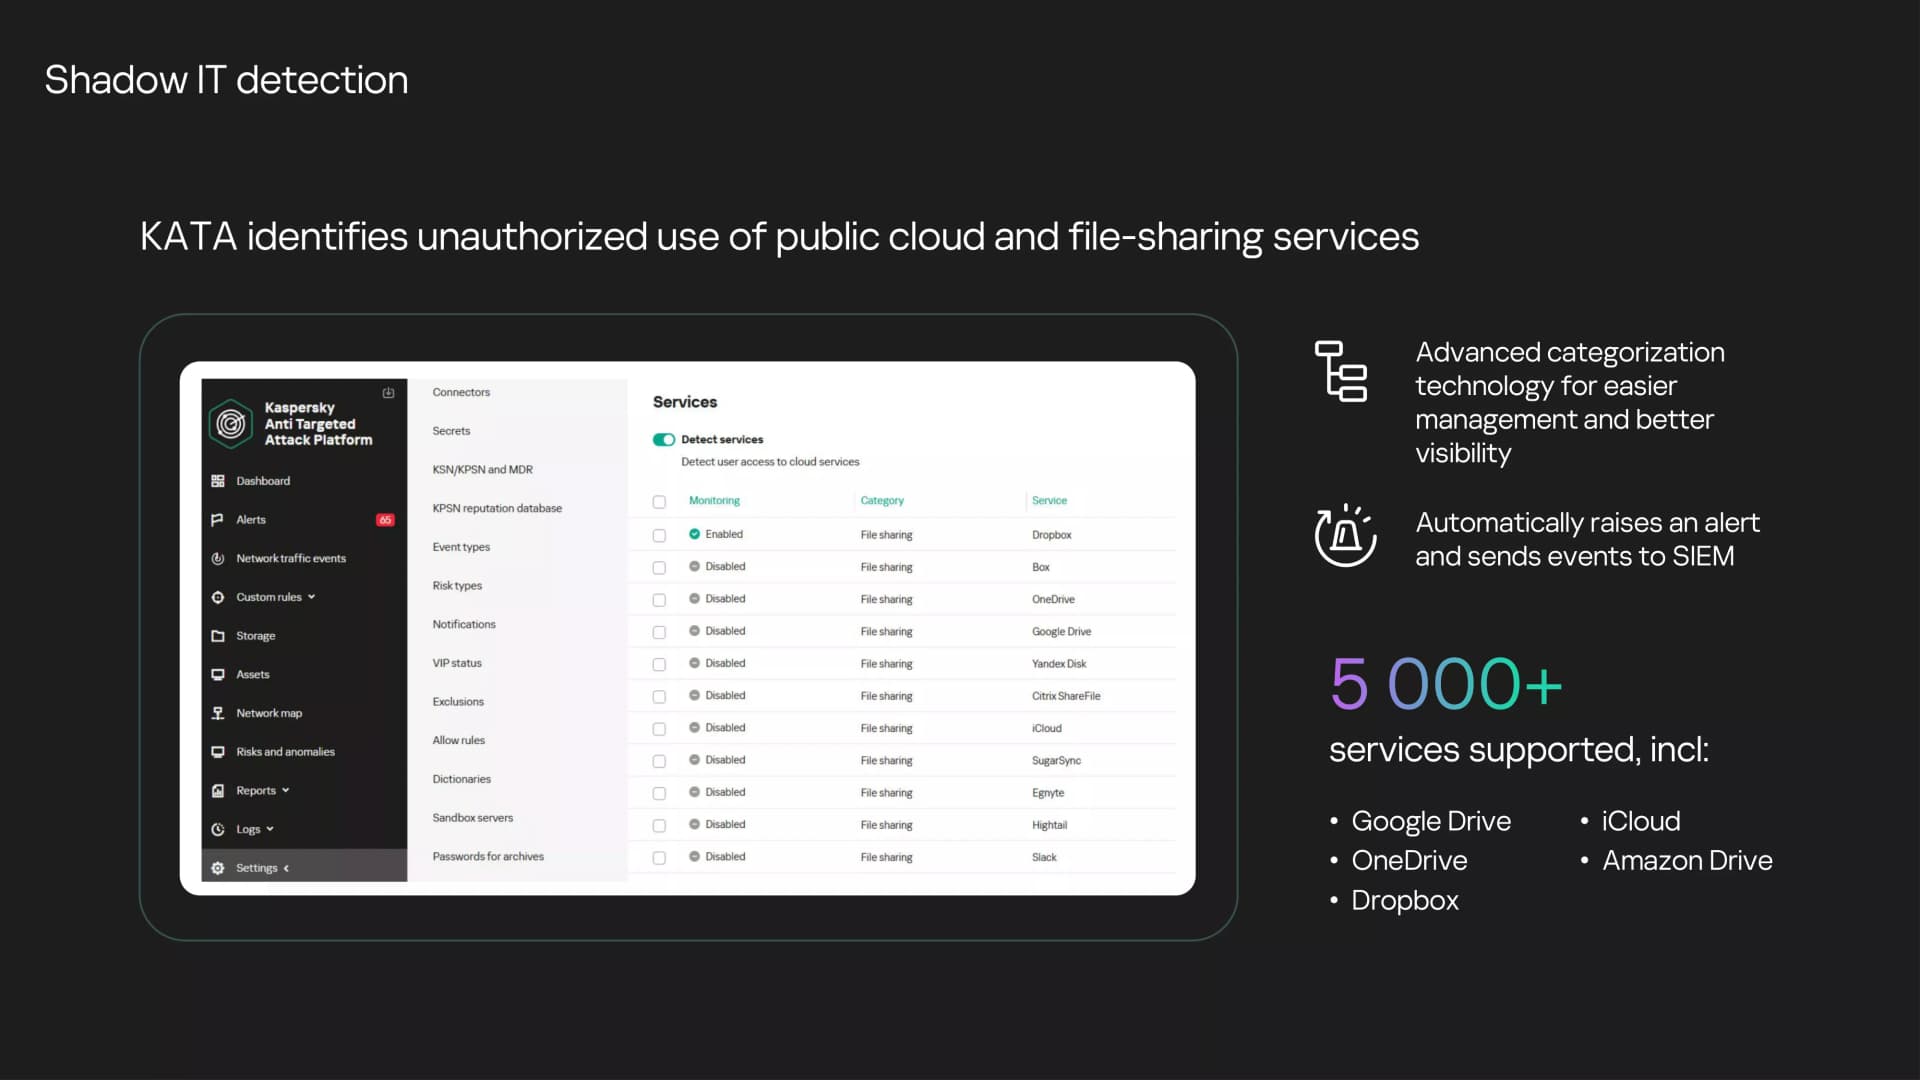This screenshot has width=1920, height=1080.
Task: Click the Custom rules icon
Action: tap(218, 597)
